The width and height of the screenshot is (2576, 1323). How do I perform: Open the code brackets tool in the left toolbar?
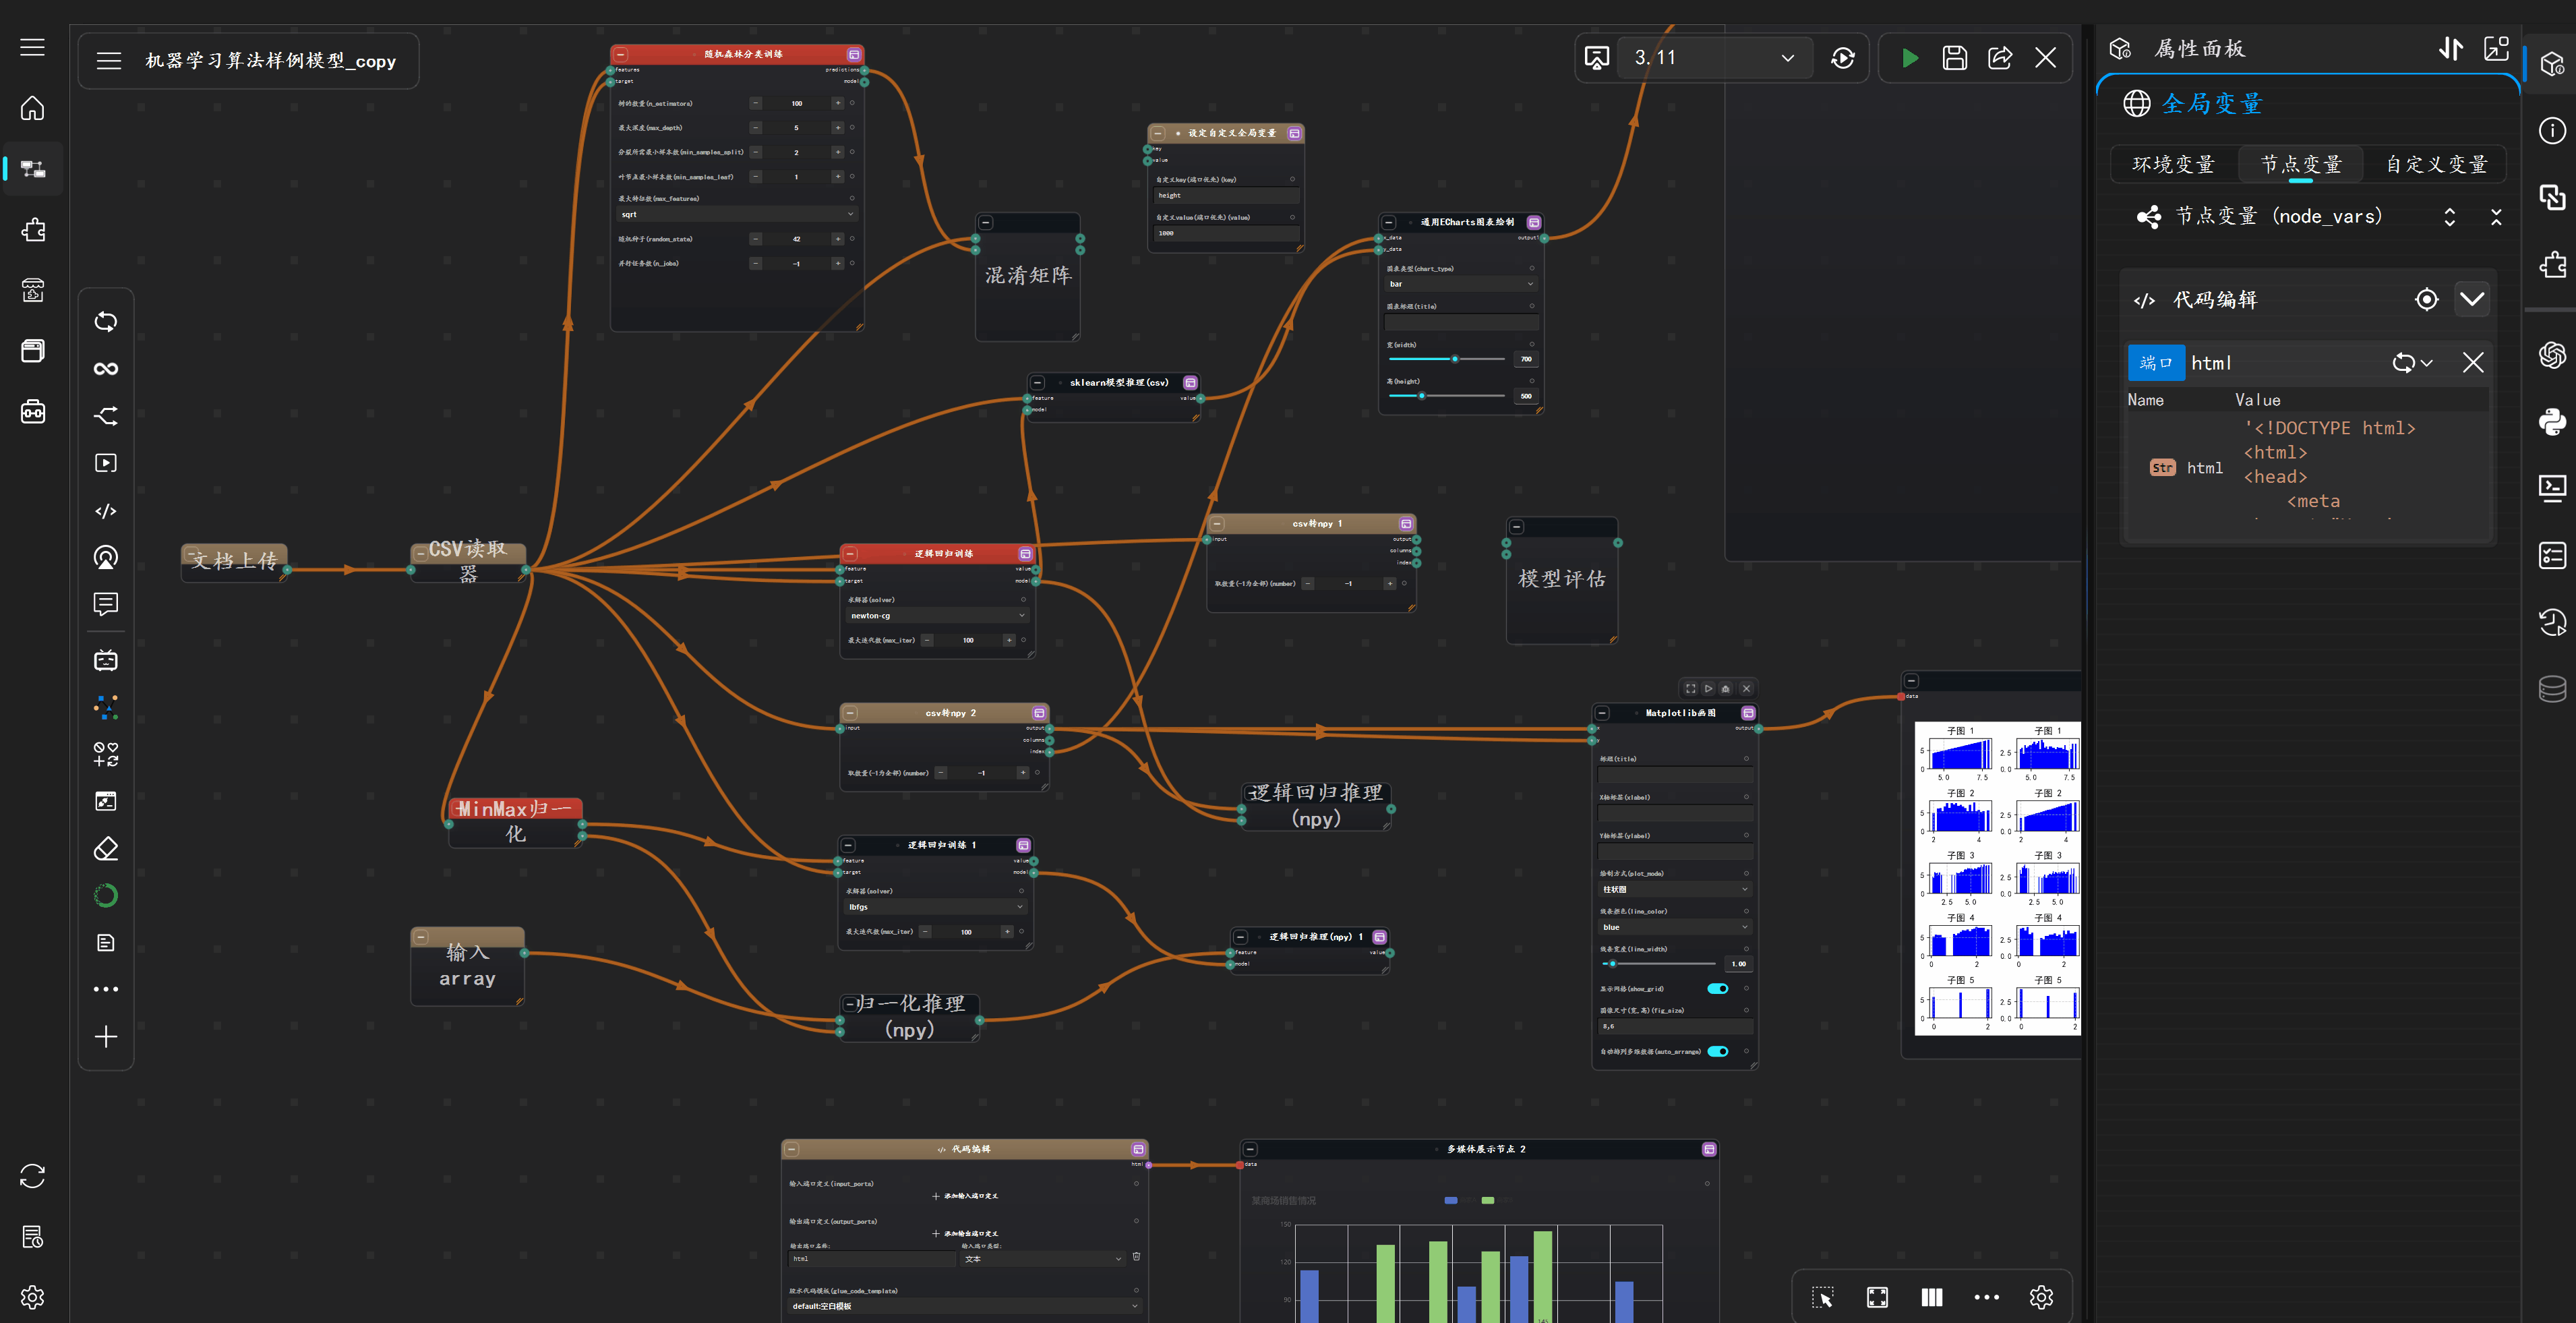(106, 511)
